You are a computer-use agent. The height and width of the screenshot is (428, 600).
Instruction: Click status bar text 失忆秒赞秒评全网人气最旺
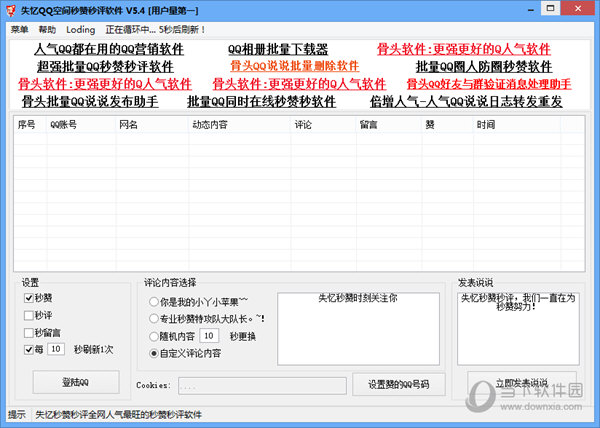(x=118, y=415)
